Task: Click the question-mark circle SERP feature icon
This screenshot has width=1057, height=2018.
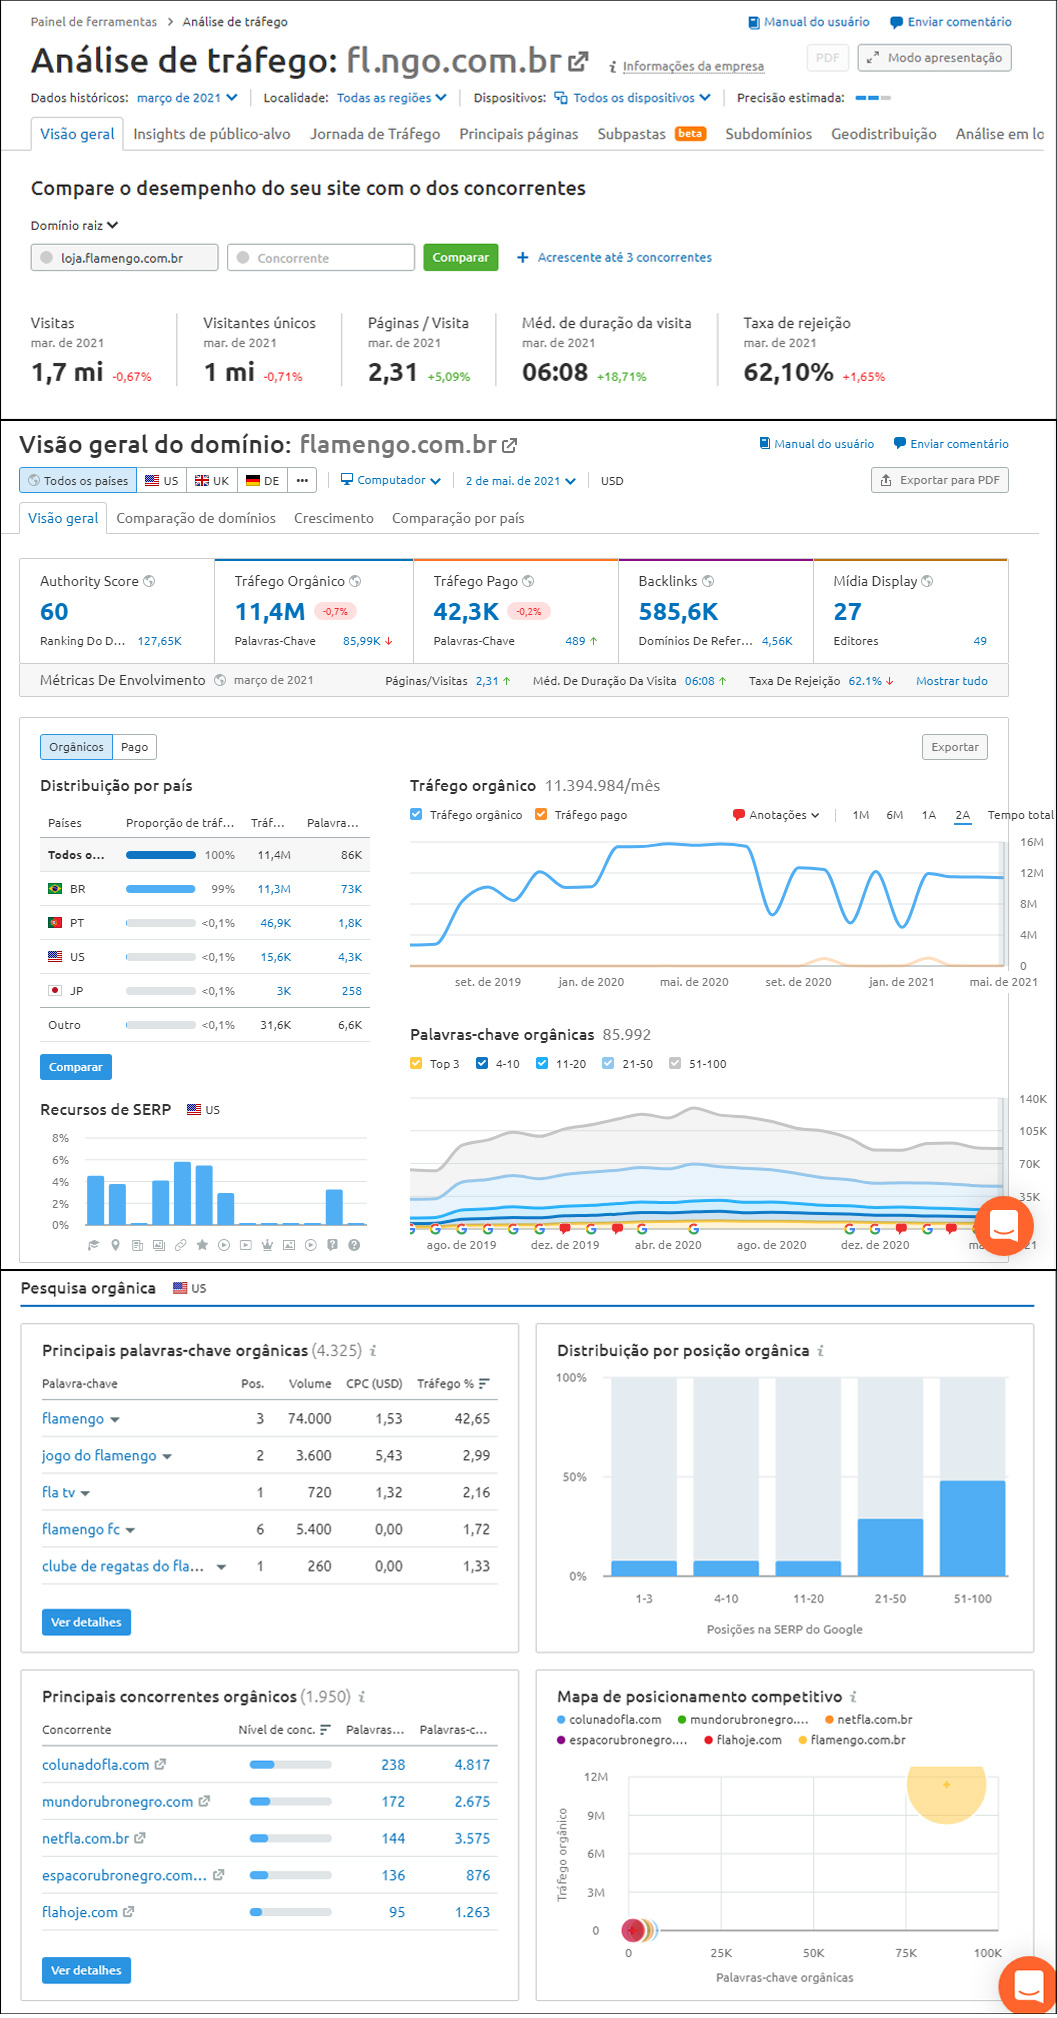Action: pos(354,1245)
